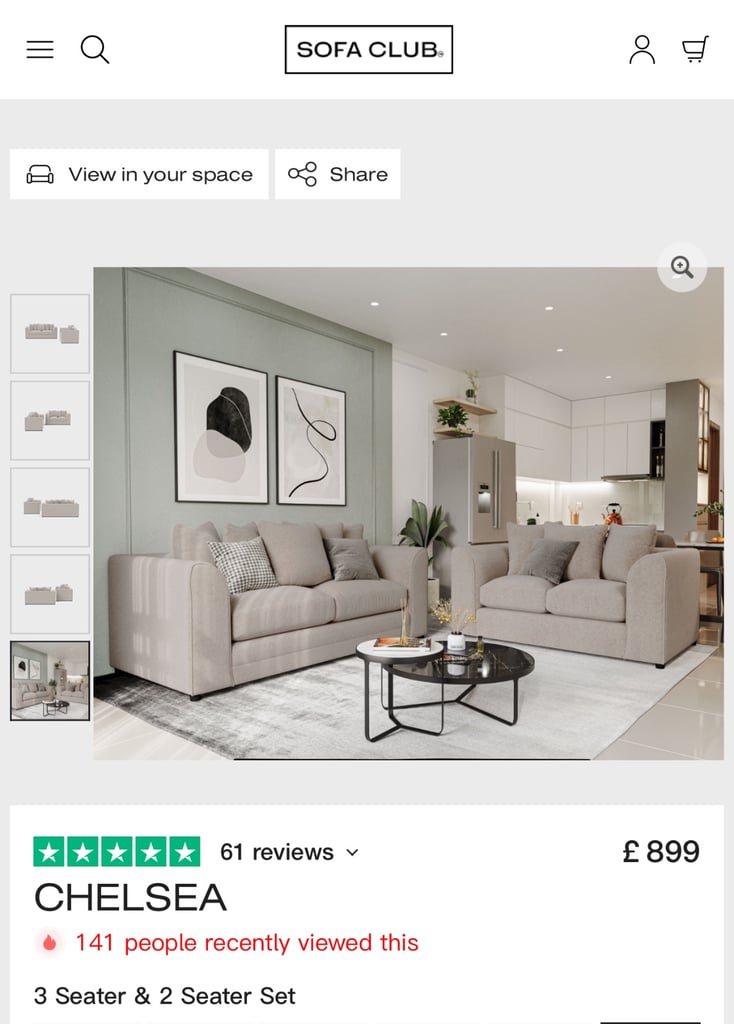
Task: Tap View in your space button
Action: click(x=139, y=174)
